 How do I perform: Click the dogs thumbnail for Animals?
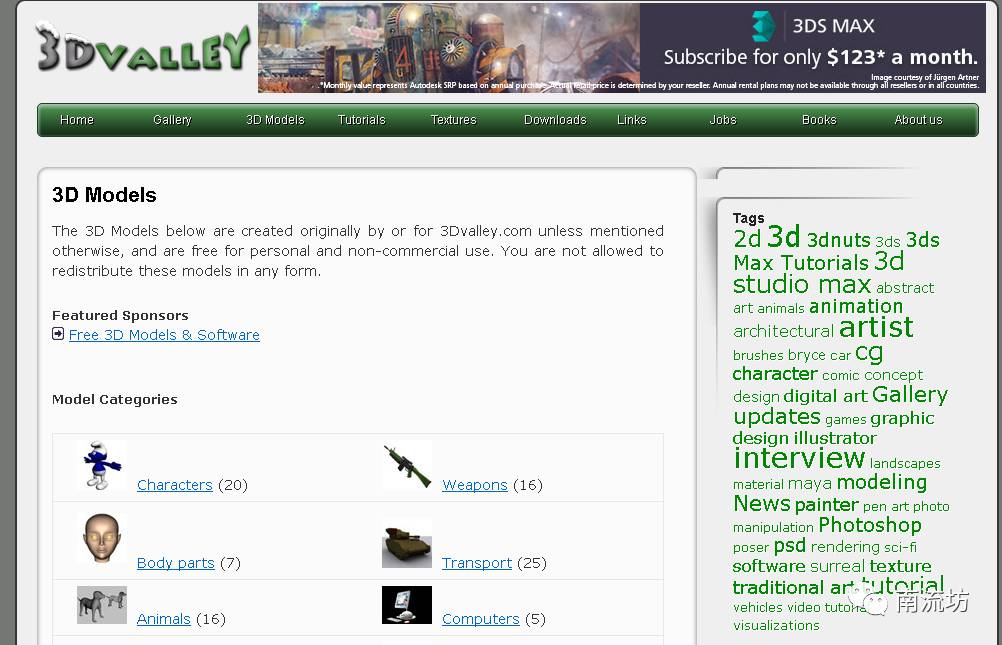pyautogui.click(x=102, y=605)
